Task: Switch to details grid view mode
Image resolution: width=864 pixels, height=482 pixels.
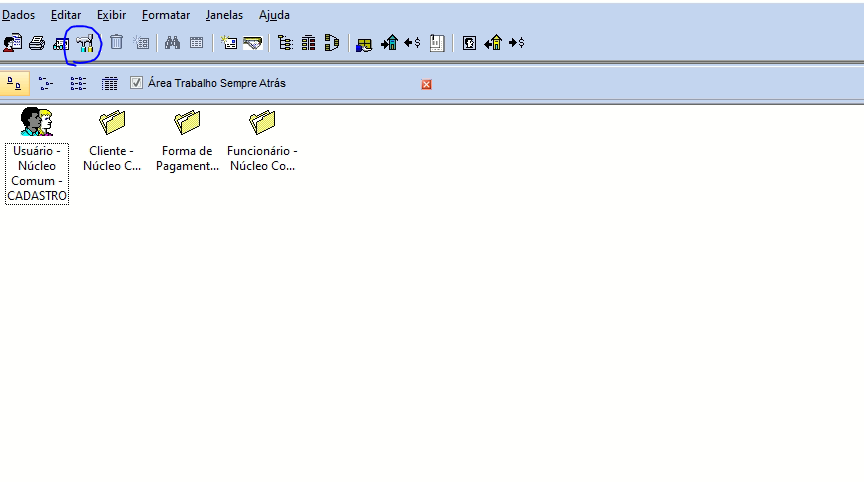Action: (110, 84)
